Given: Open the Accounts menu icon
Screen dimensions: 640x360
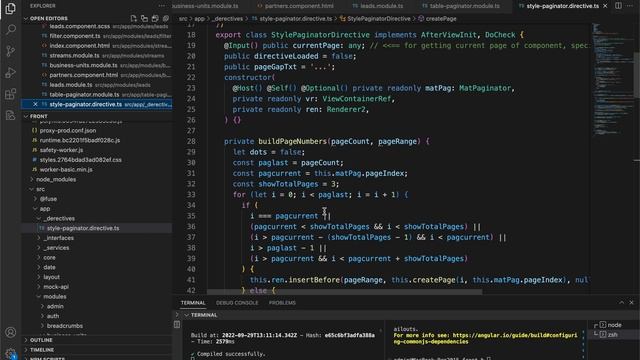Looking at the screenshot, I should [x=11, y=333].
